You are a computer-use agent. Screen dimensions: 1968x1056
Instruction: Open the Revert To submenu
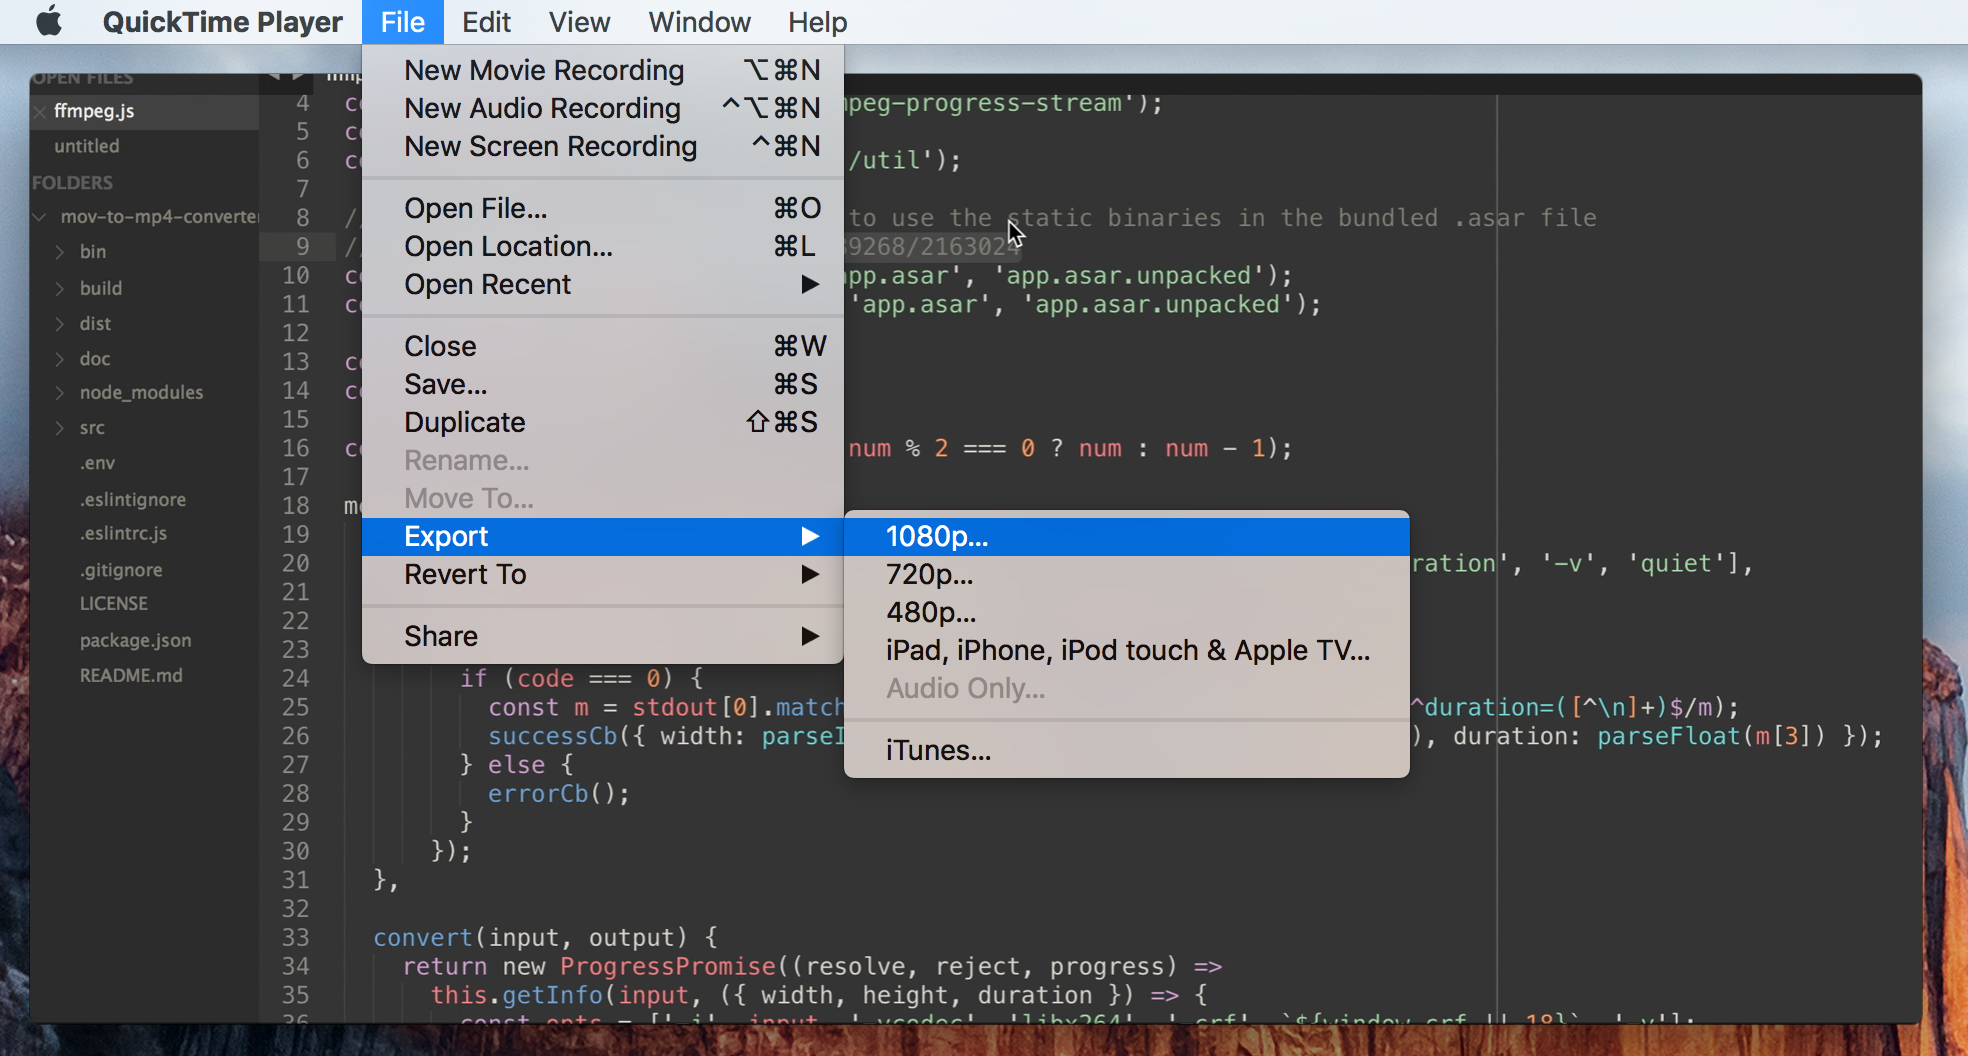pos(465,574)
